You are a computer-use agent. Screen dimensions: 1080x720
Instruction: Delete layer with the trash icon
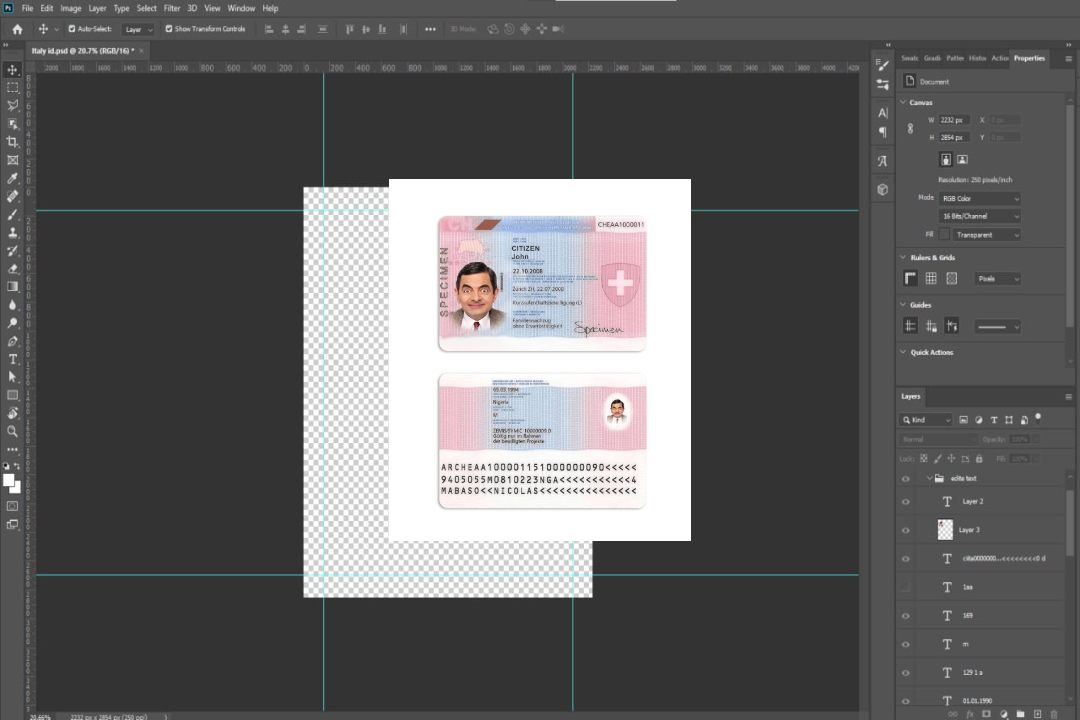1054,713
